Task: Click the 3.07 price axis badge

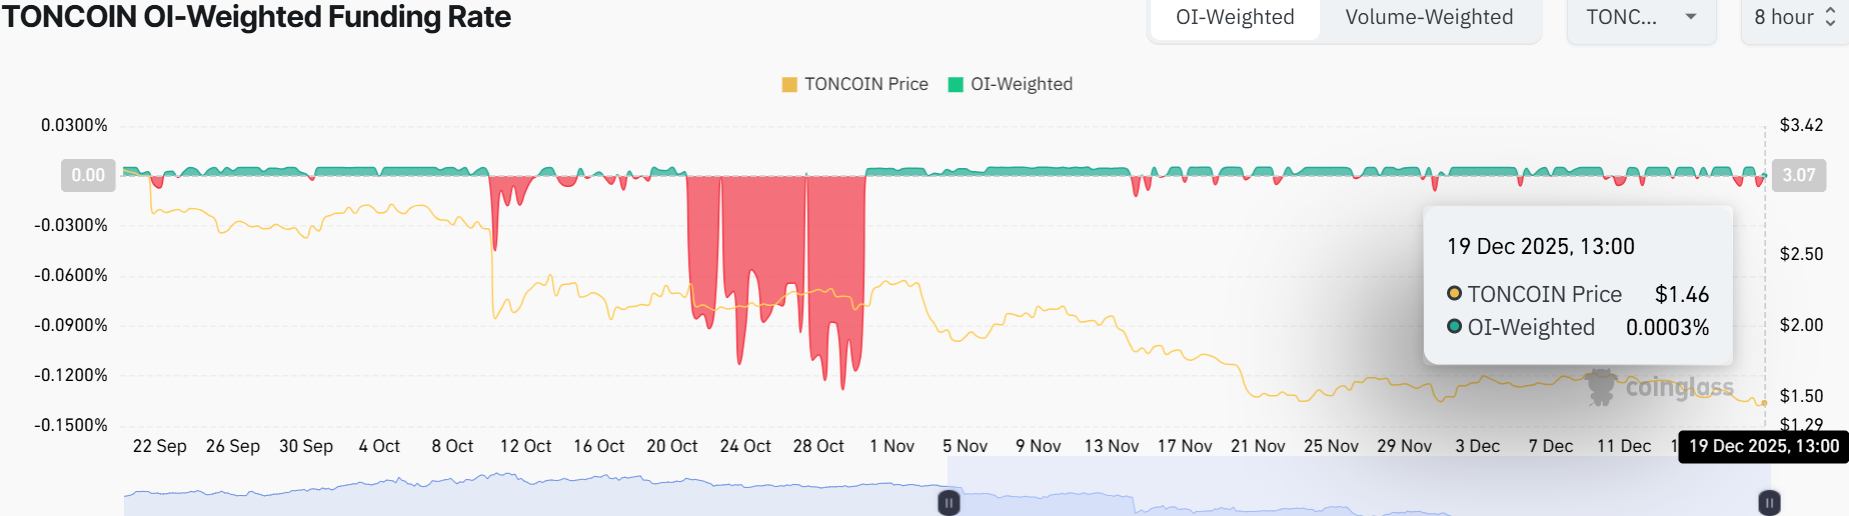Action: point(1798,175)
